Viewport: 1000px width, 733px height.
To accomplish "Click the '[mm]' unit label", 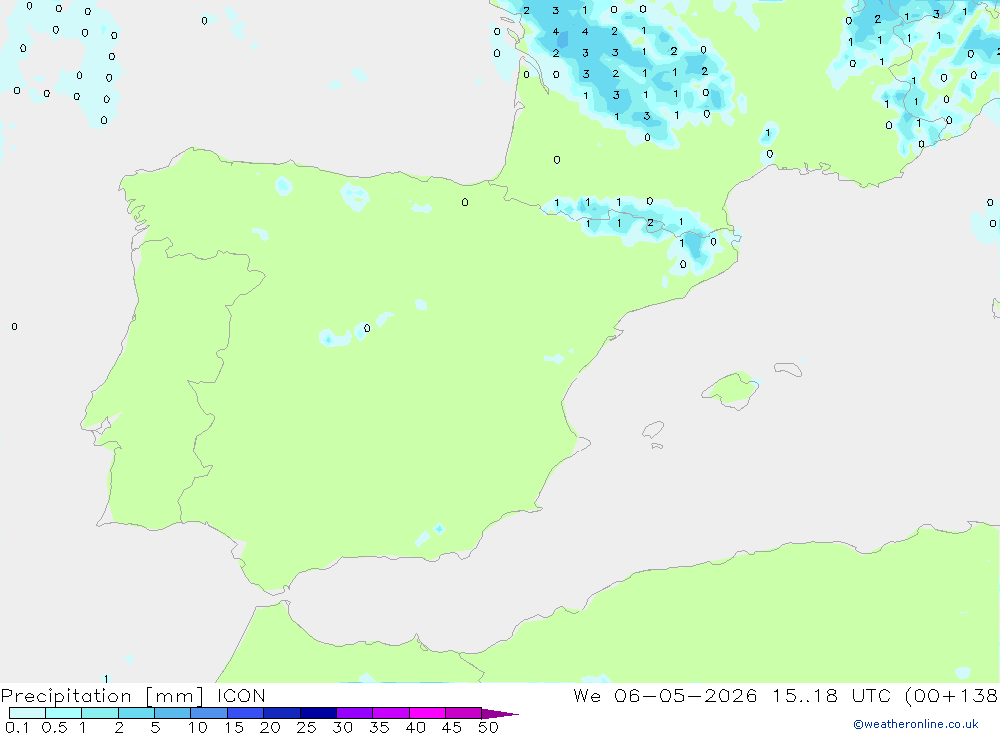I will [174, 696].
